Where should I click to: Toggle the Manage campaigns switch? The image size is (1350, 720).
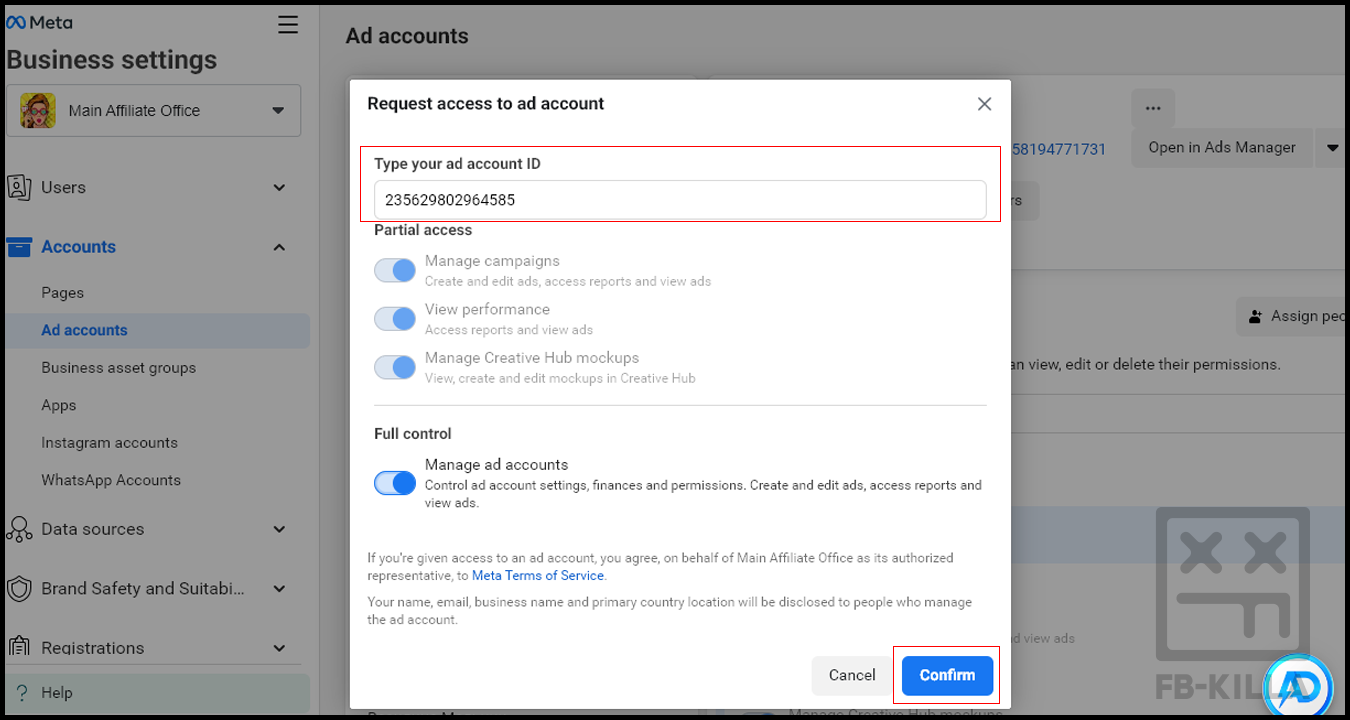[395, 270]
